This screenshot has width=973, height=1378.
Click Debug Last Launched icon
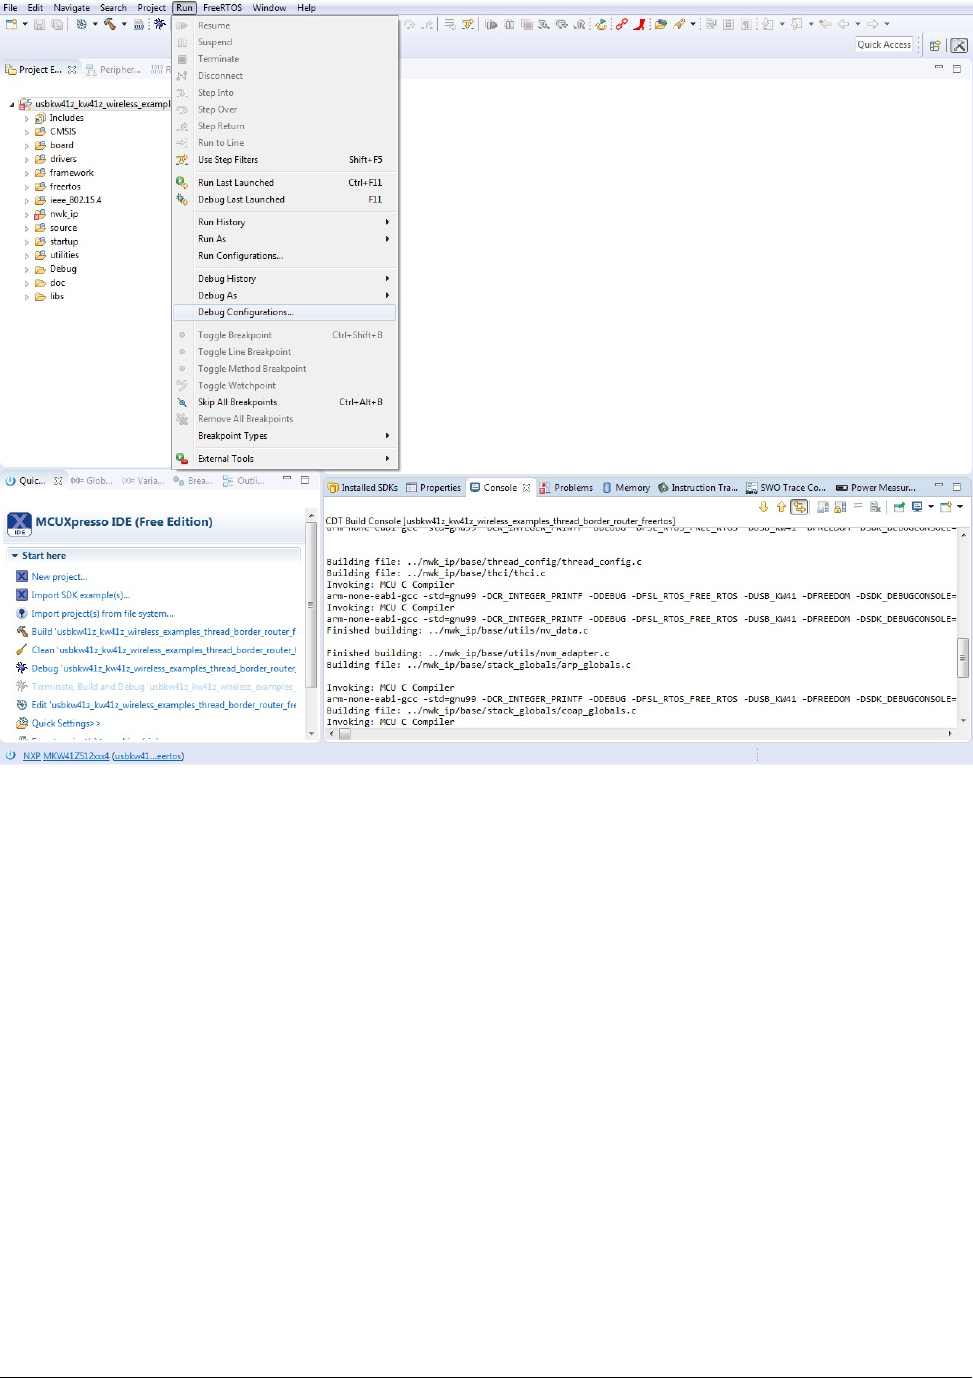(x=182, y=199)
